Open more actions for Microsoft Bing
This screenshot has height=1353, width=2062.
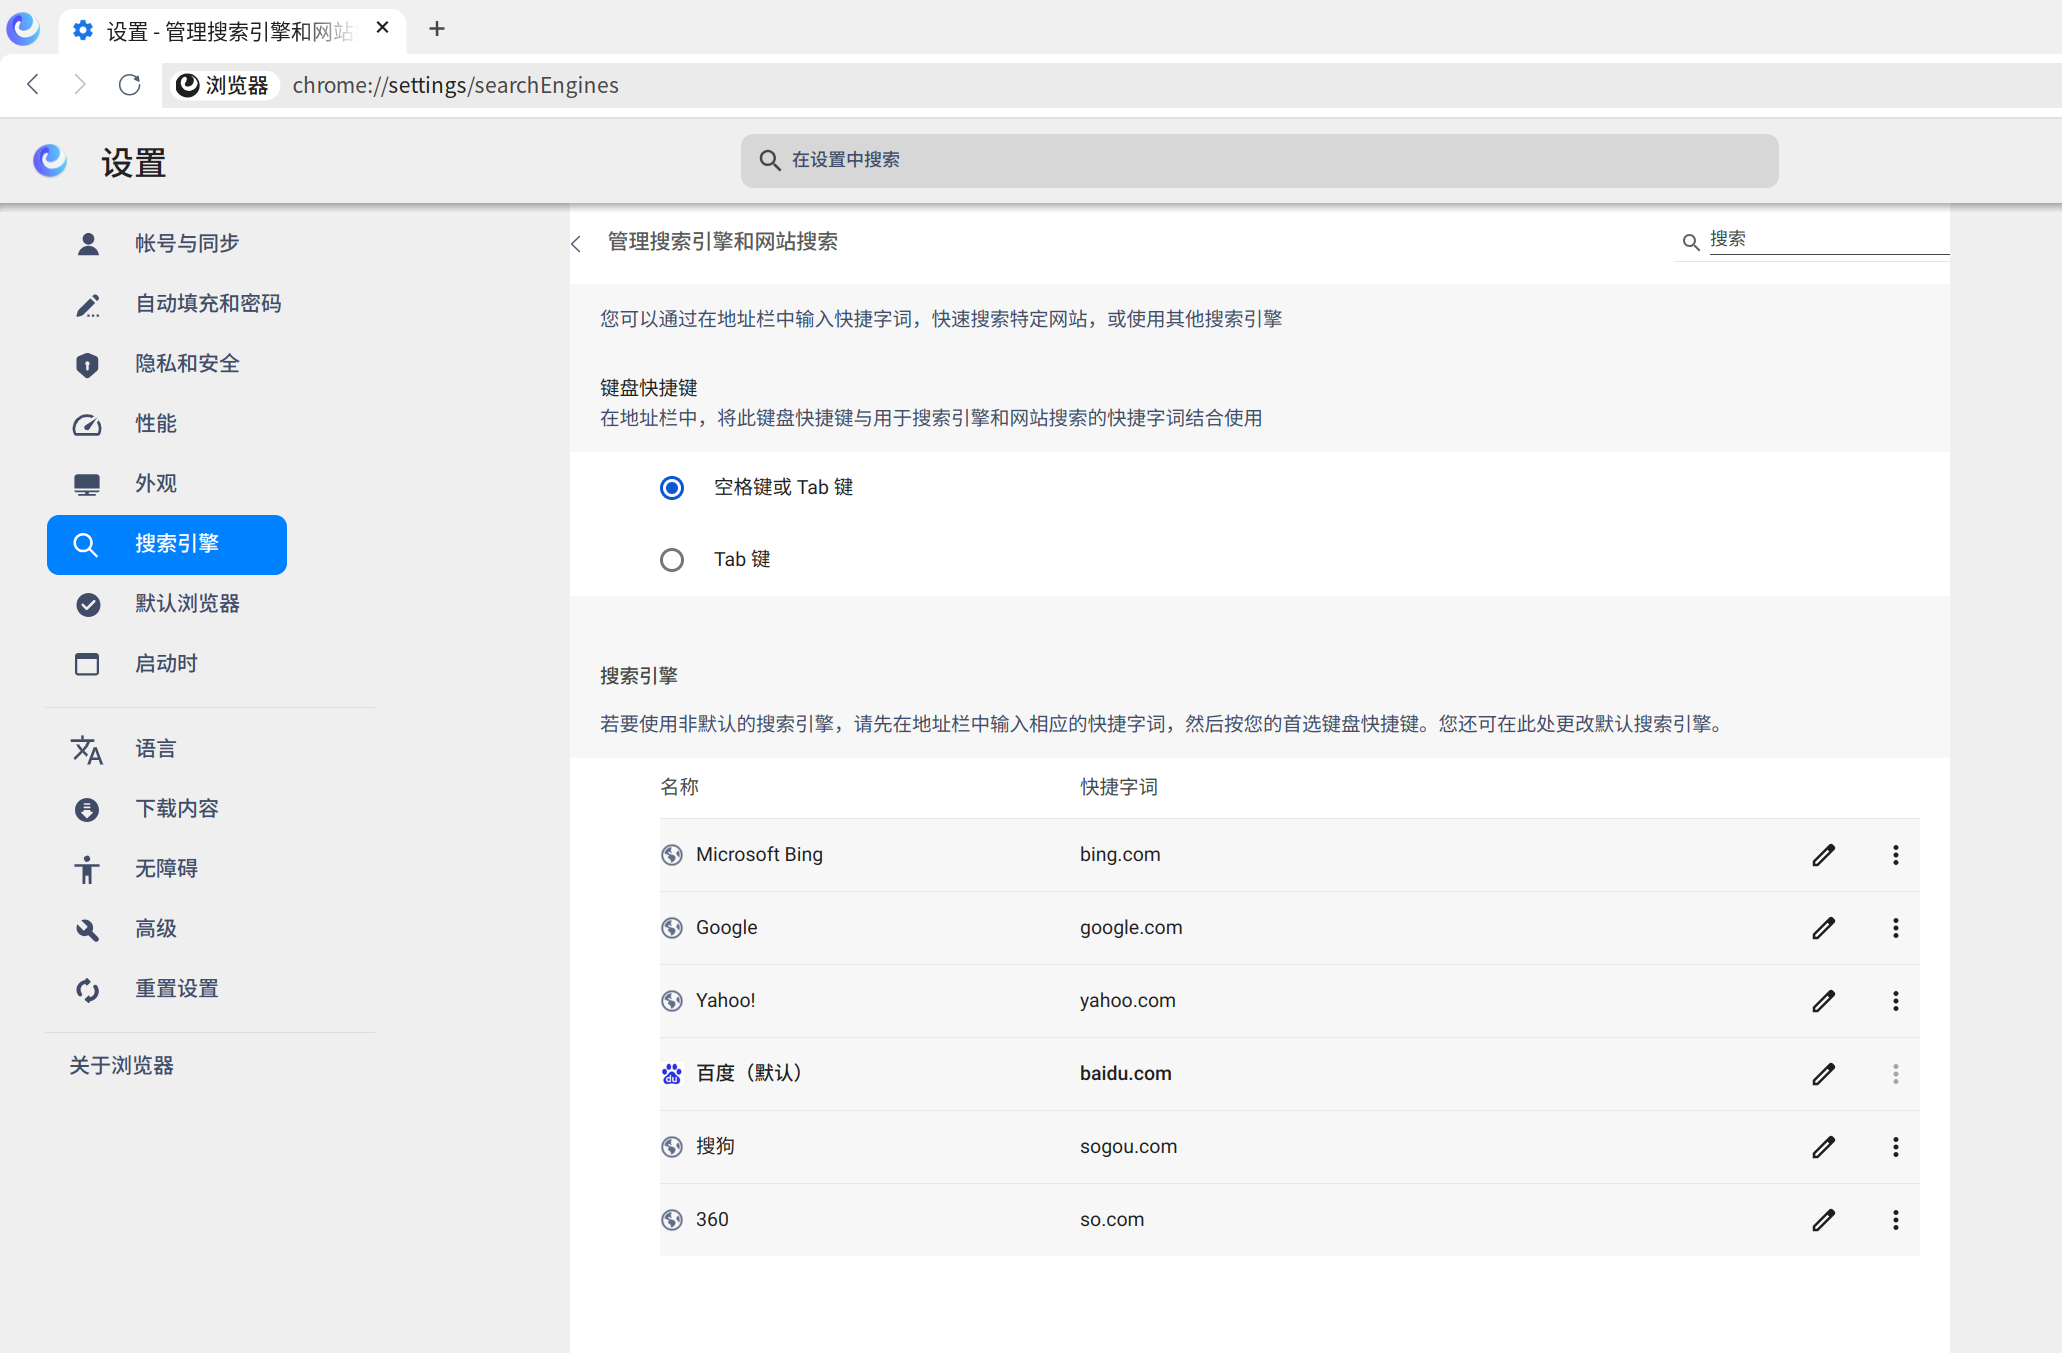coord(1895,855)
